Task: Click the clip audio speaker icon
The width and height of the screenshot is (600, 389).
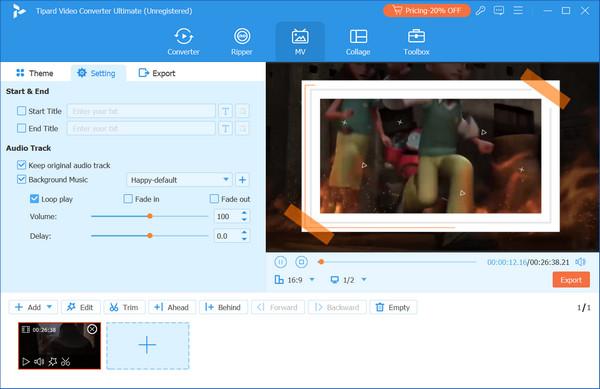Action: [39, 361]
